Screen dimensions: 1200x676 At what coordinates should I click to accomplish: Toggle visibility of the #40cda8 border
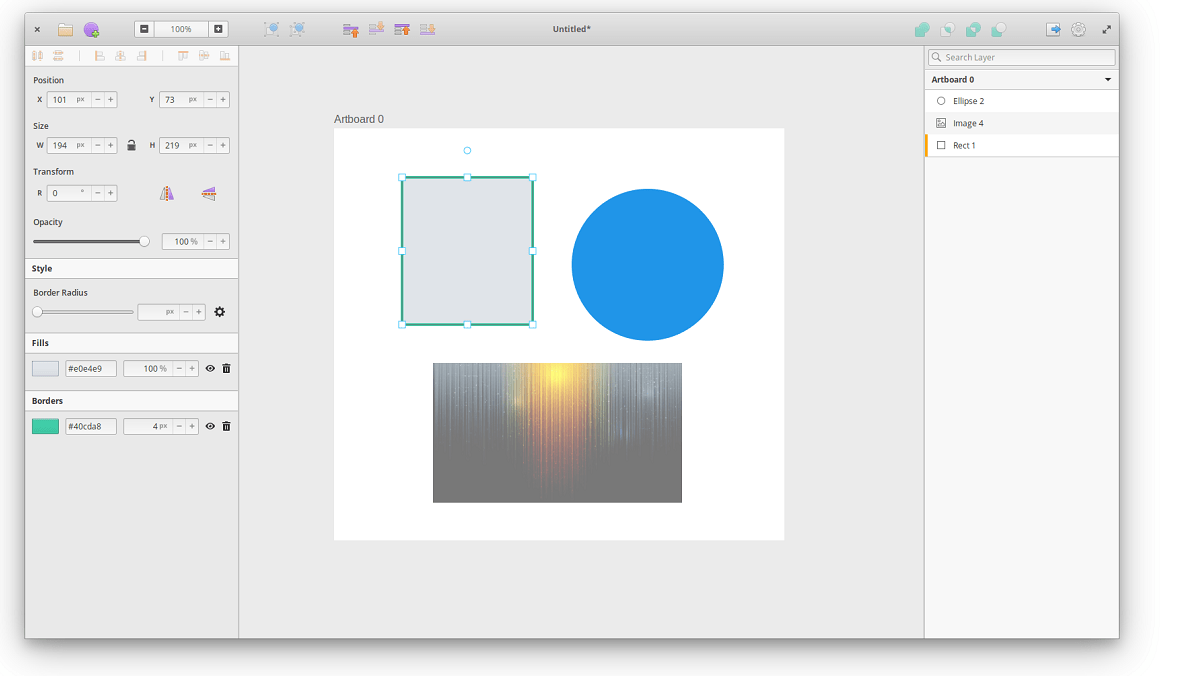(x=210, y=426)
